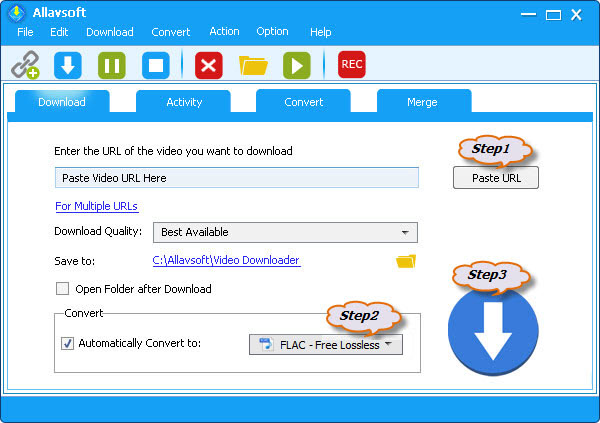Open the Download Quality dropdown

[285, 232]
